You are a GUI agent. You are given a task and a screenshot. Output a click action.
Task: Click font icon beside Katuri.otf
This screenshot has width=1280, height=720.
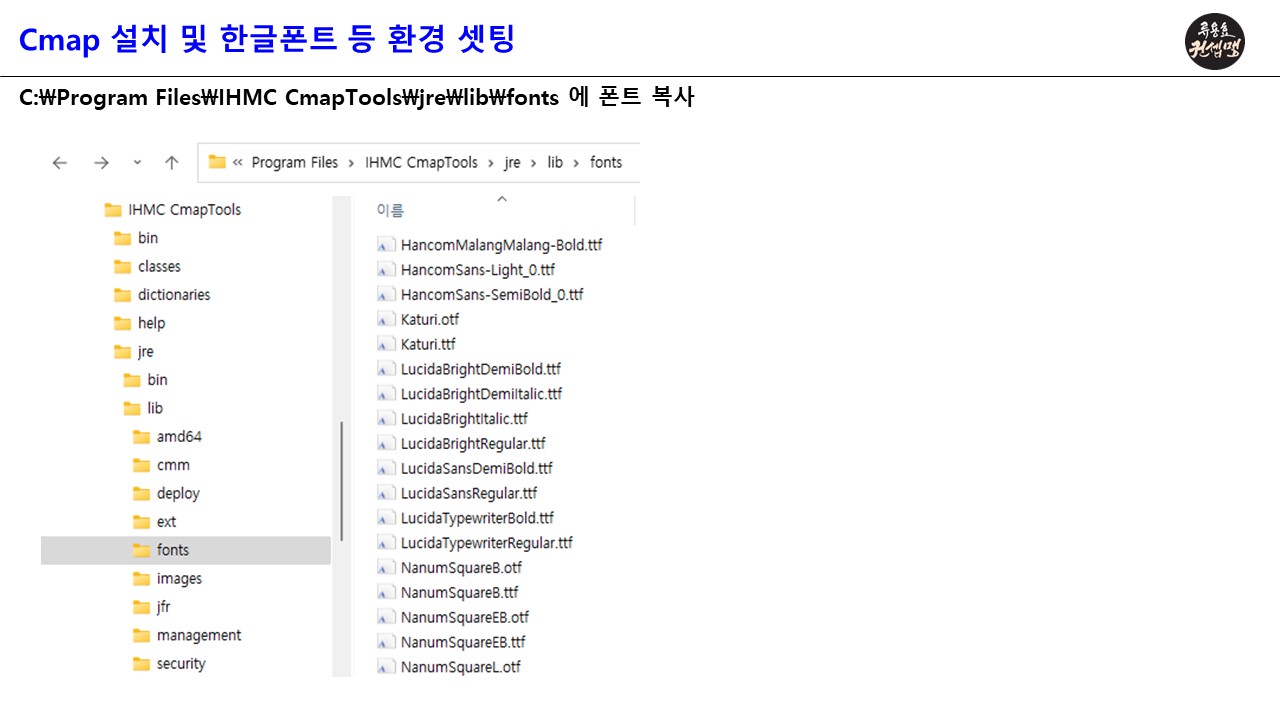click(x=385, y=320)
